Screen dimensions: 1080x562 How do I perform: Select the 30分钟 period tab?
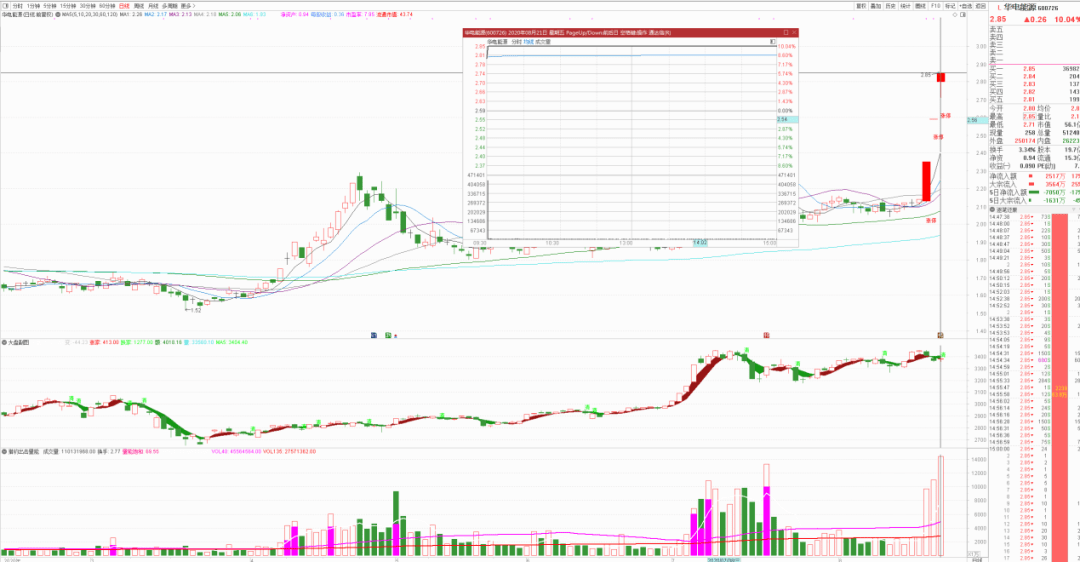(87, 6)
